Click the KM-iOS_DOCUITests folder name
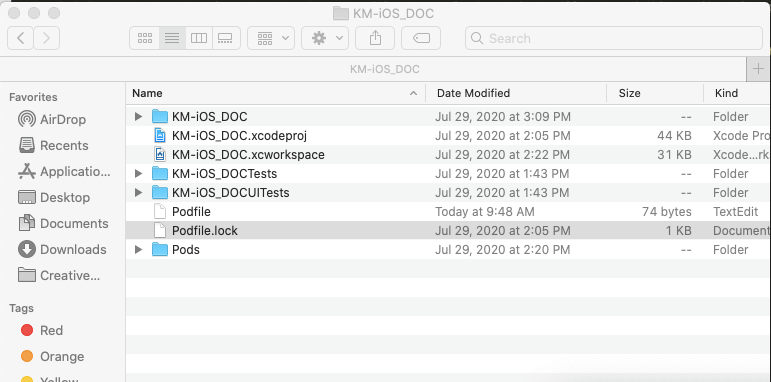 pos(231,193)
